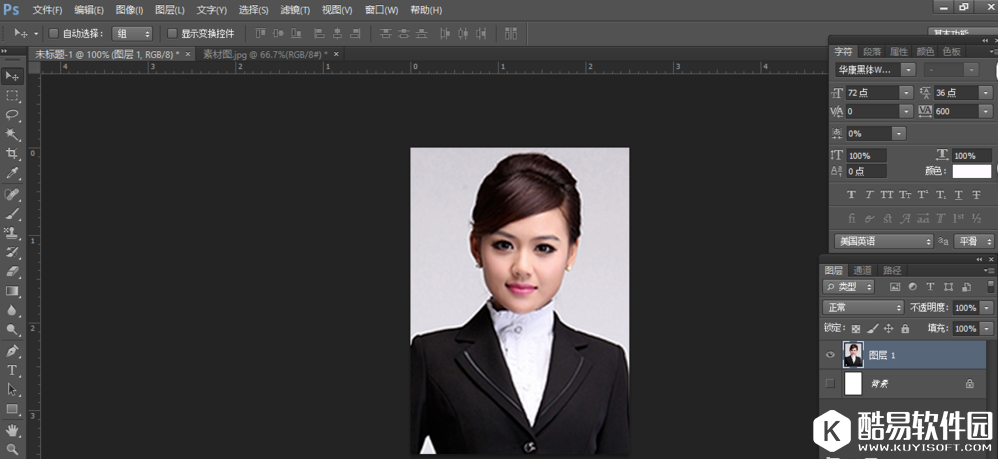Viewport: 998px width, 459px height.
Task: Choose the Crop tool
Action: pyautogui.click(x=12, y=154)
